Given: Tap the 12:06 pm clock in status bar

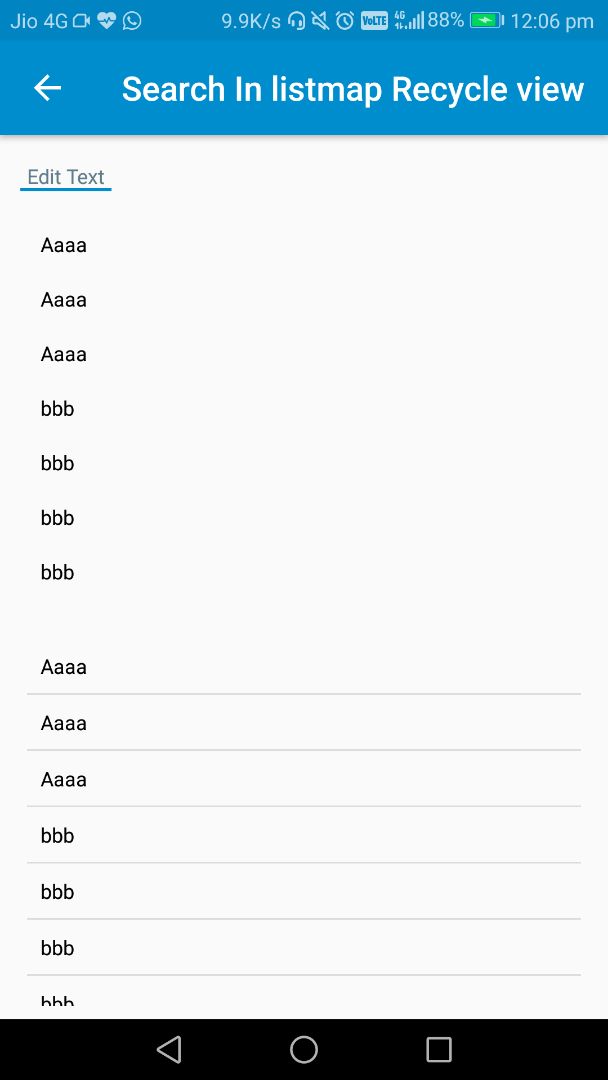Looking at the screenshot, I should click(x=551, y=20).
